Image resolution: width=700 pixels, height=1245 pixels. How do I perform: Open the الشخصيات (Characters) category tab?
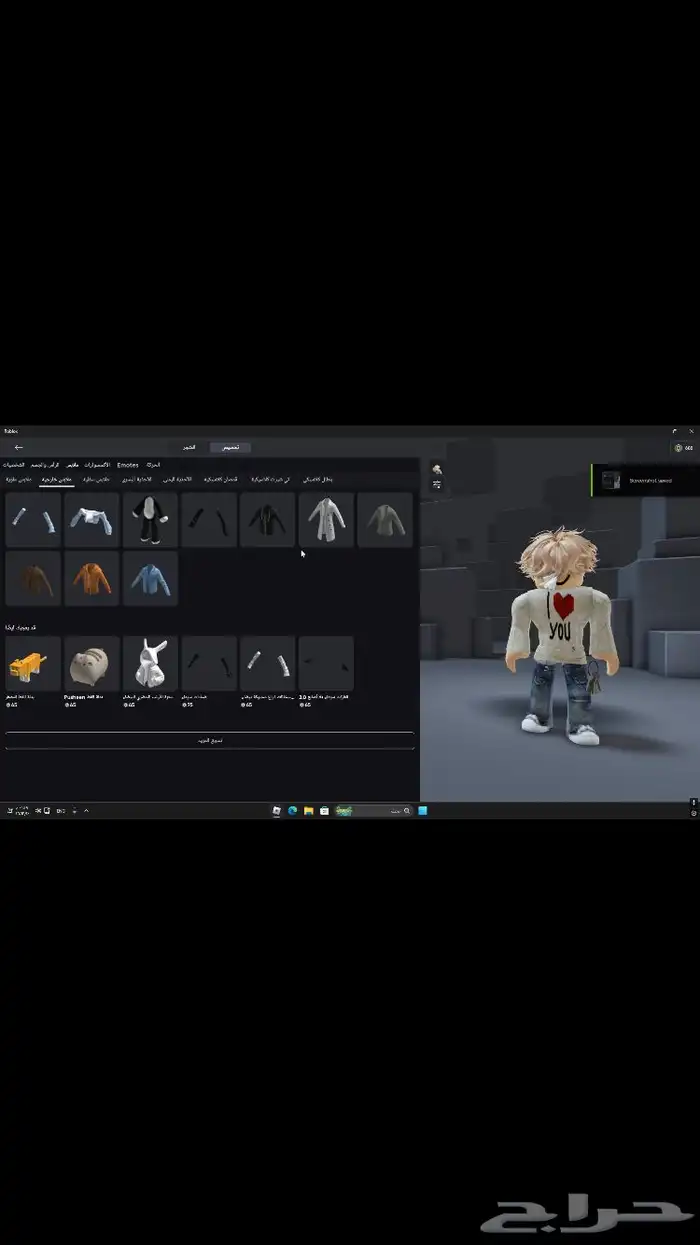tap(13, 465)
